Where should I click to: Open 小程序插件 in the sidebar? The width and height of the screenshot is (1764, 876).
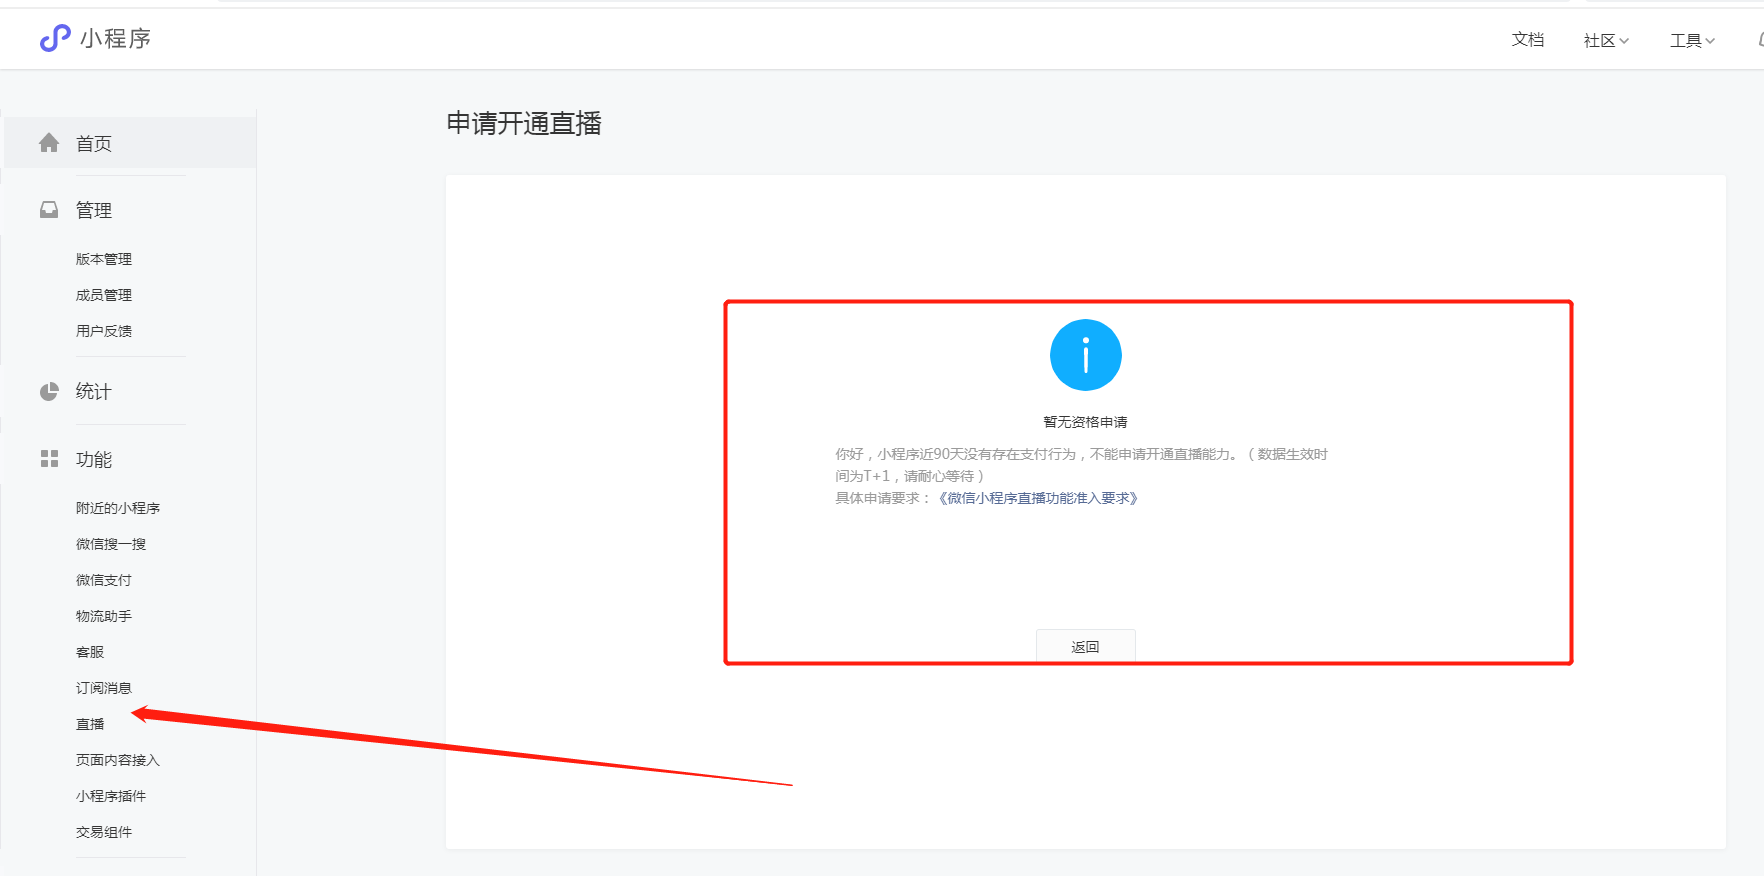point(111,796)
